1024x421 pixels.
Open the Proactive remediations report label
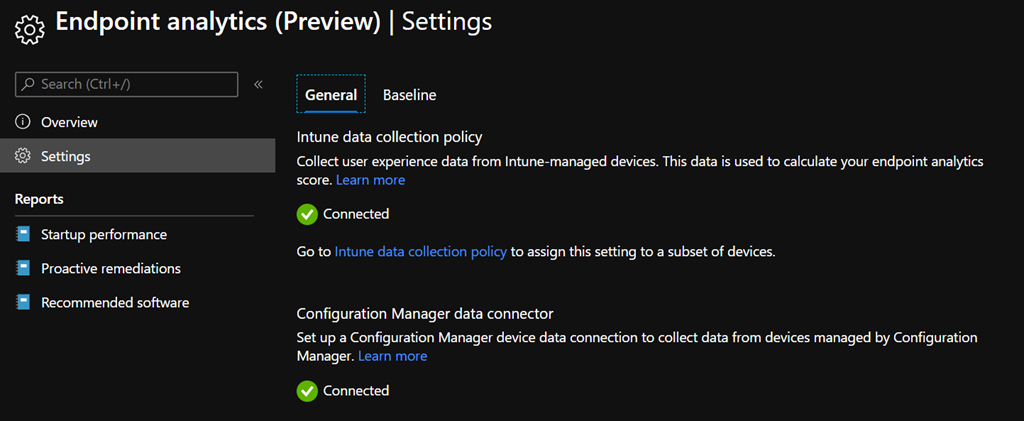(110, 269)
